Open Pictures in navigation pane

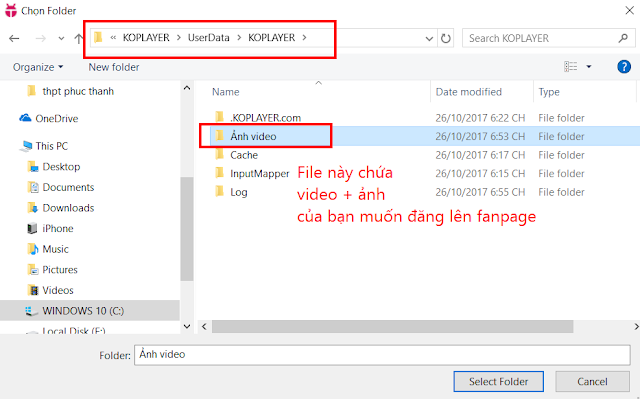coord(60,270)
